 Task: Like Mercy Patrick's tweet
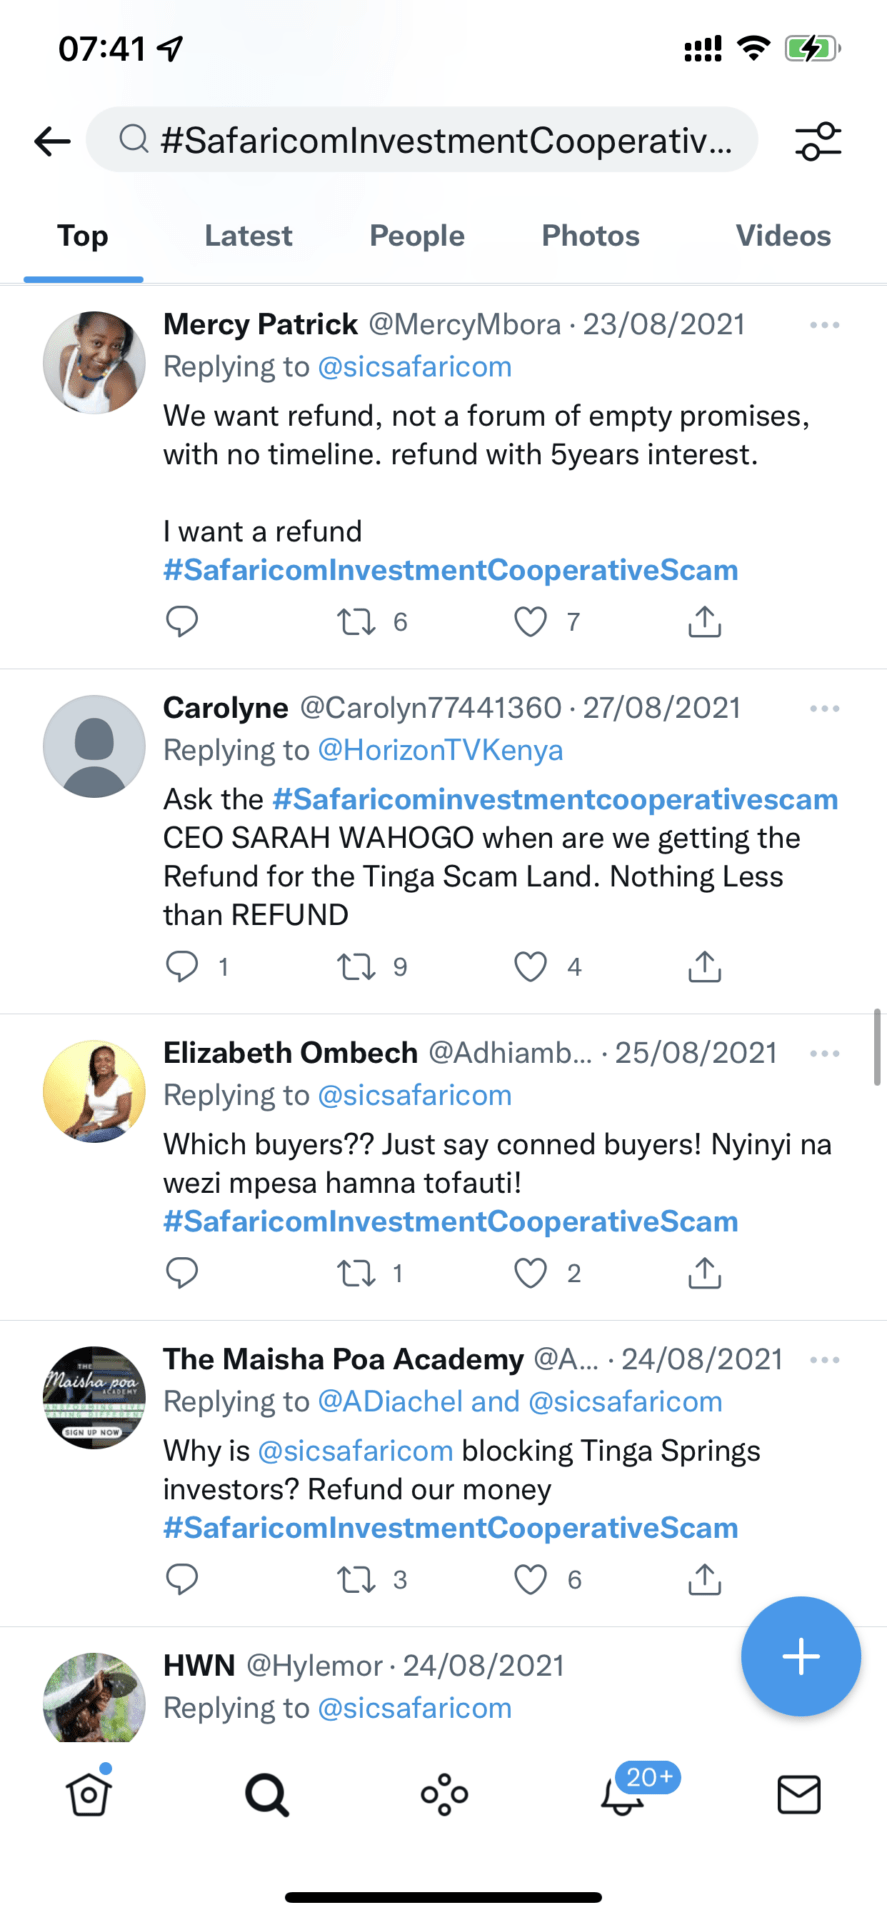pos(530,622)
